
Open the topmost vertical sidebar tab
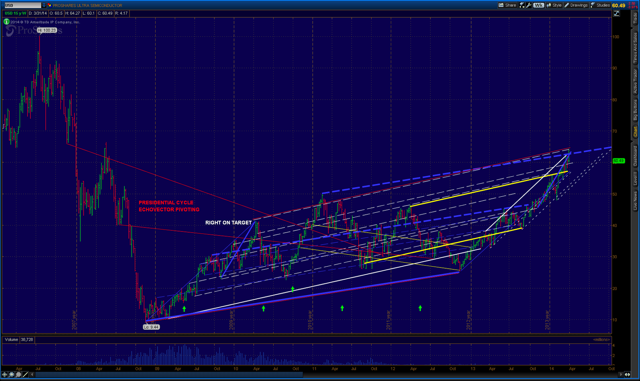coord(635,16)
